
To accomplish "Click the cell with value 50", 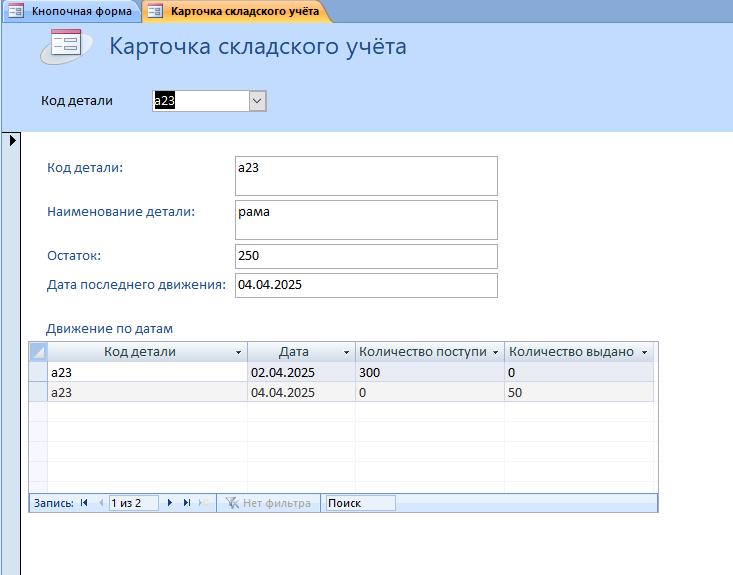I will tap(579, 392).
